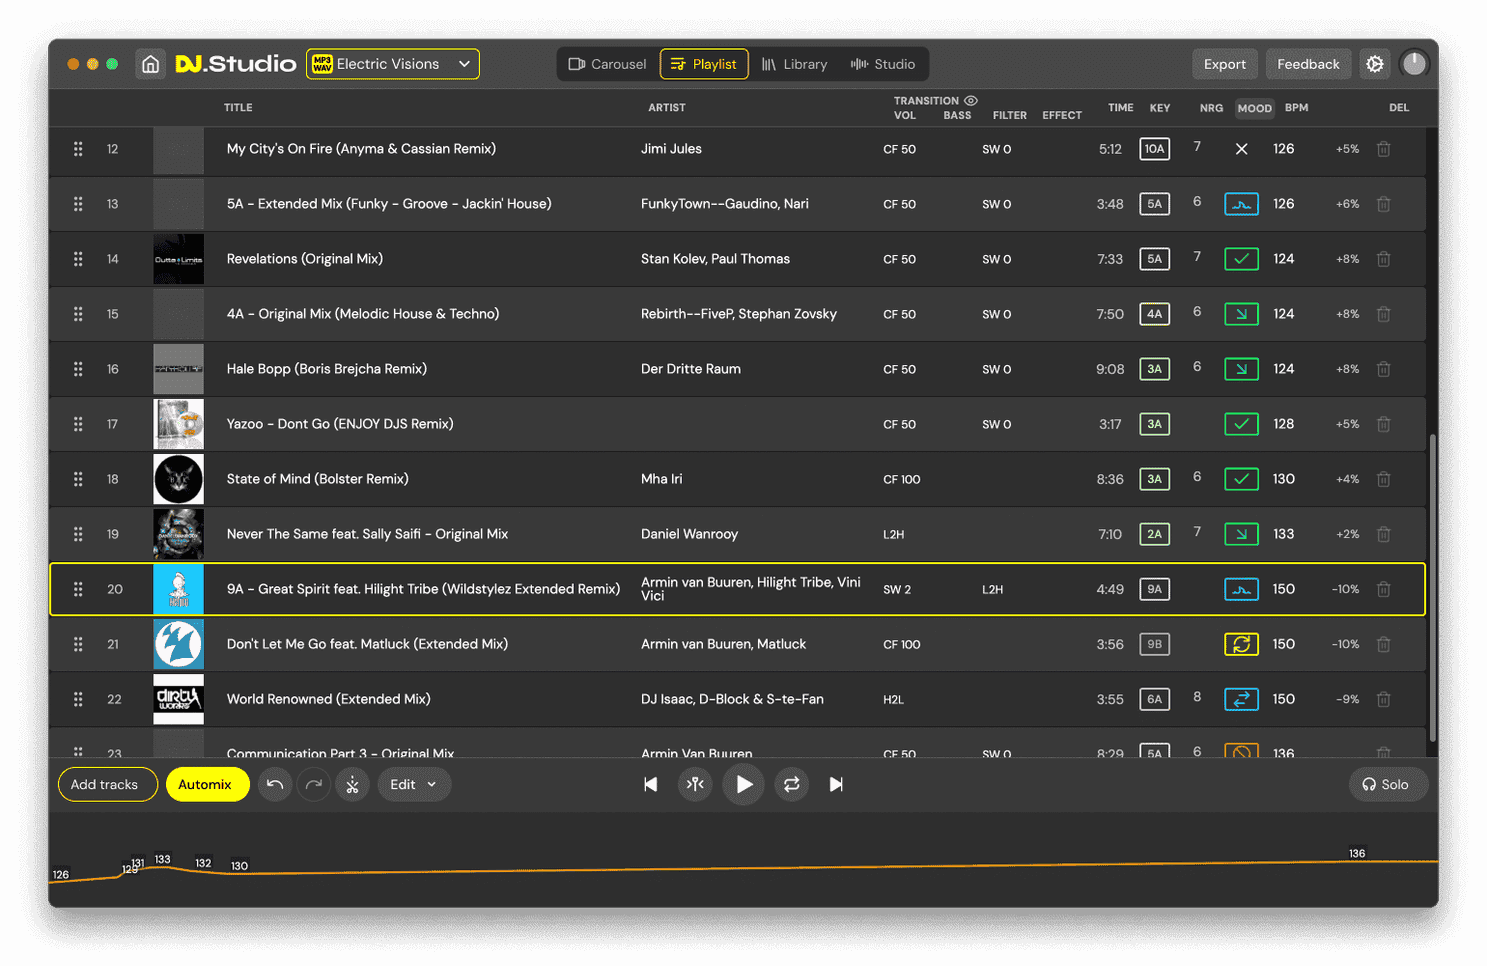Click the Feedback button

(x=1308, y=64)
